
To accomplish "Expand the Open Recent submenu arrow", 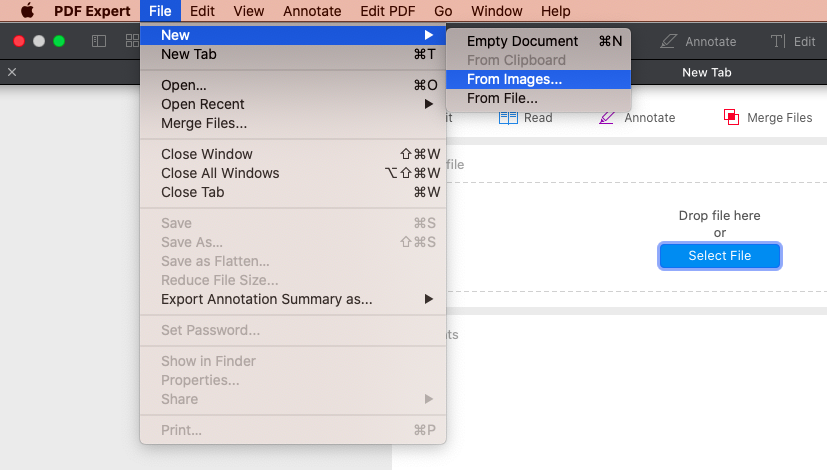I will pos(428,104).
